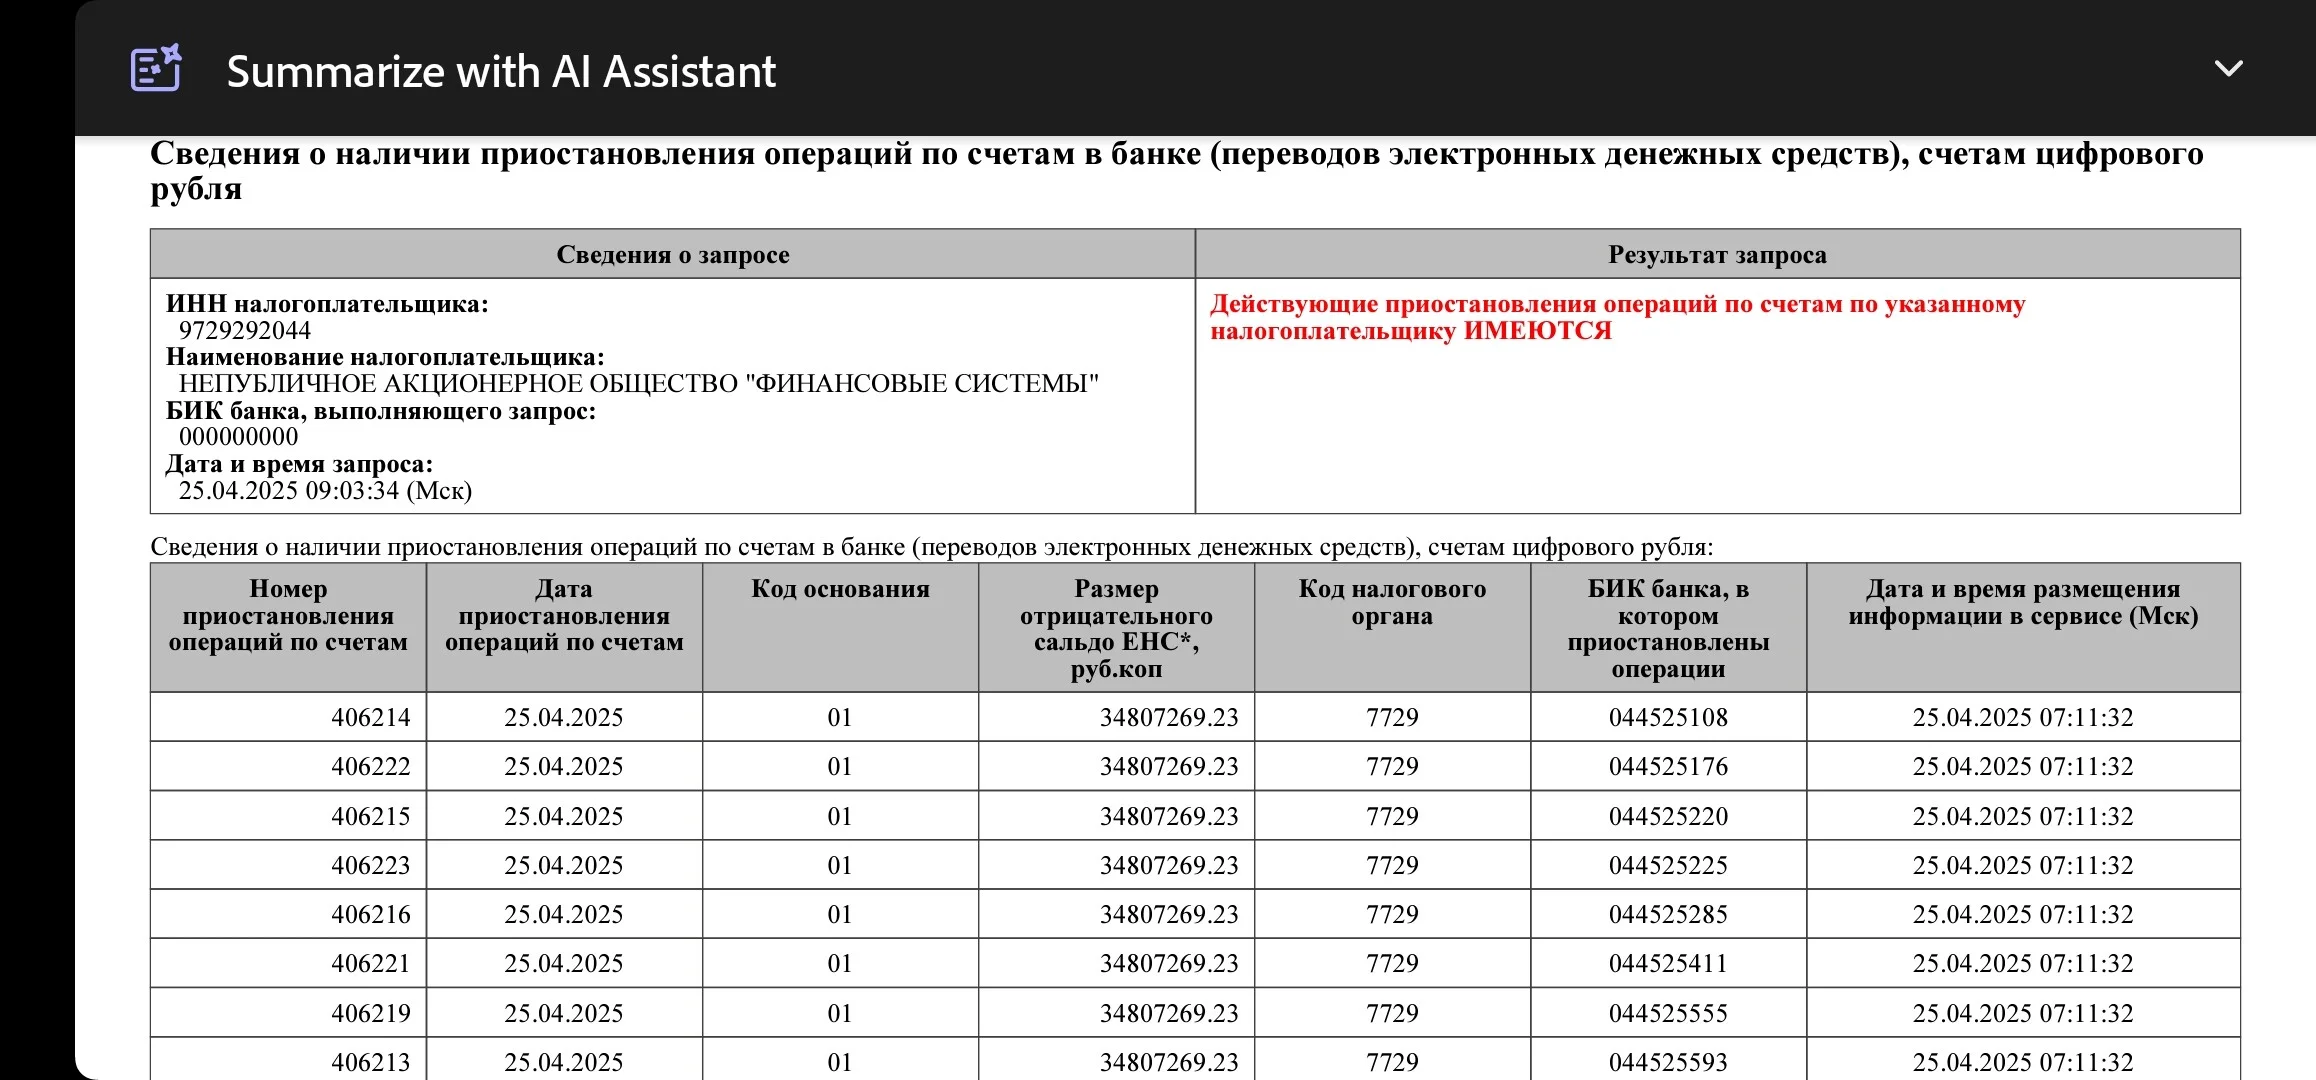
Task: Select request timestamp 25.04.2025 09:03:34 (Мск)
Action: [325, 491]
